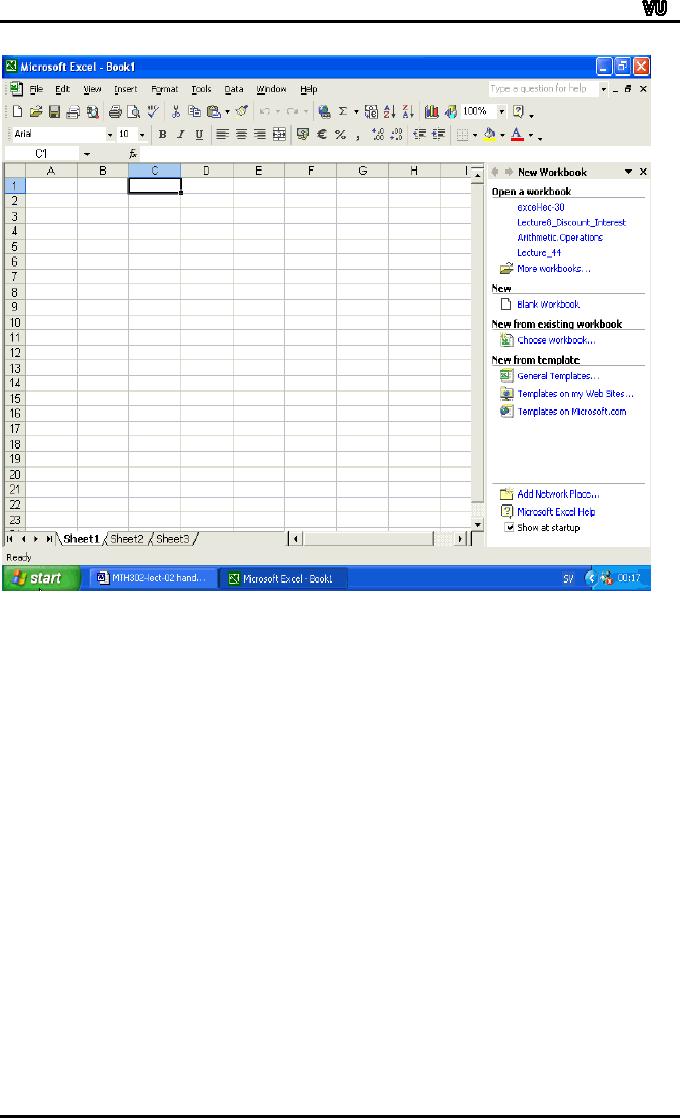Create a new blank workbook from toolbar
Viewport: 680px width, 1119px height.
point(17,111)
